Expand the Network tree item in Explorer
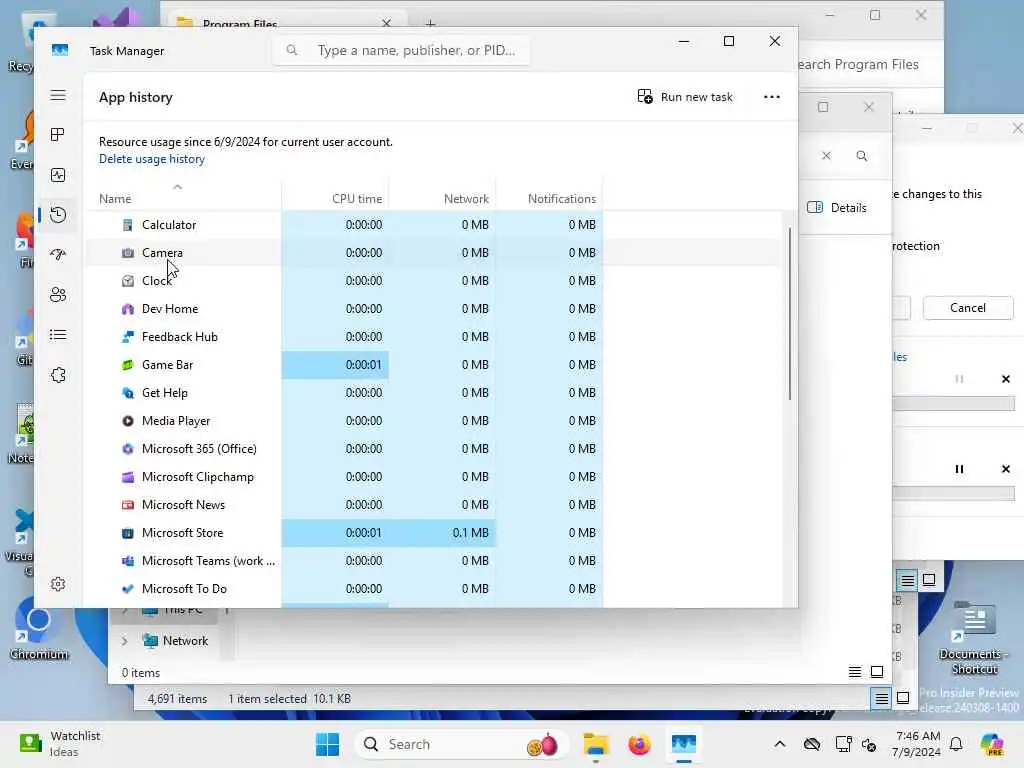Screen dimensions: 1024x768 124,641
